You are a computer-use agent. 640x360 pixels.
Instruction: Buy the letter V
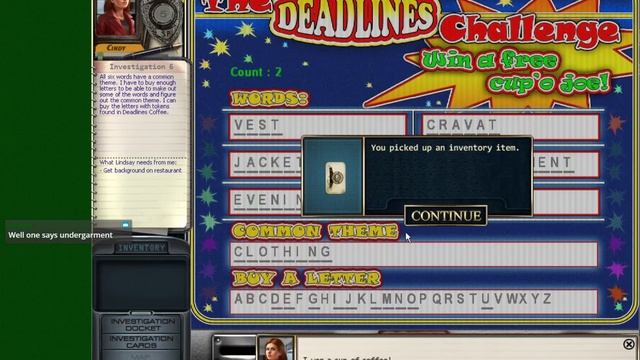click(x=498, y=299)
